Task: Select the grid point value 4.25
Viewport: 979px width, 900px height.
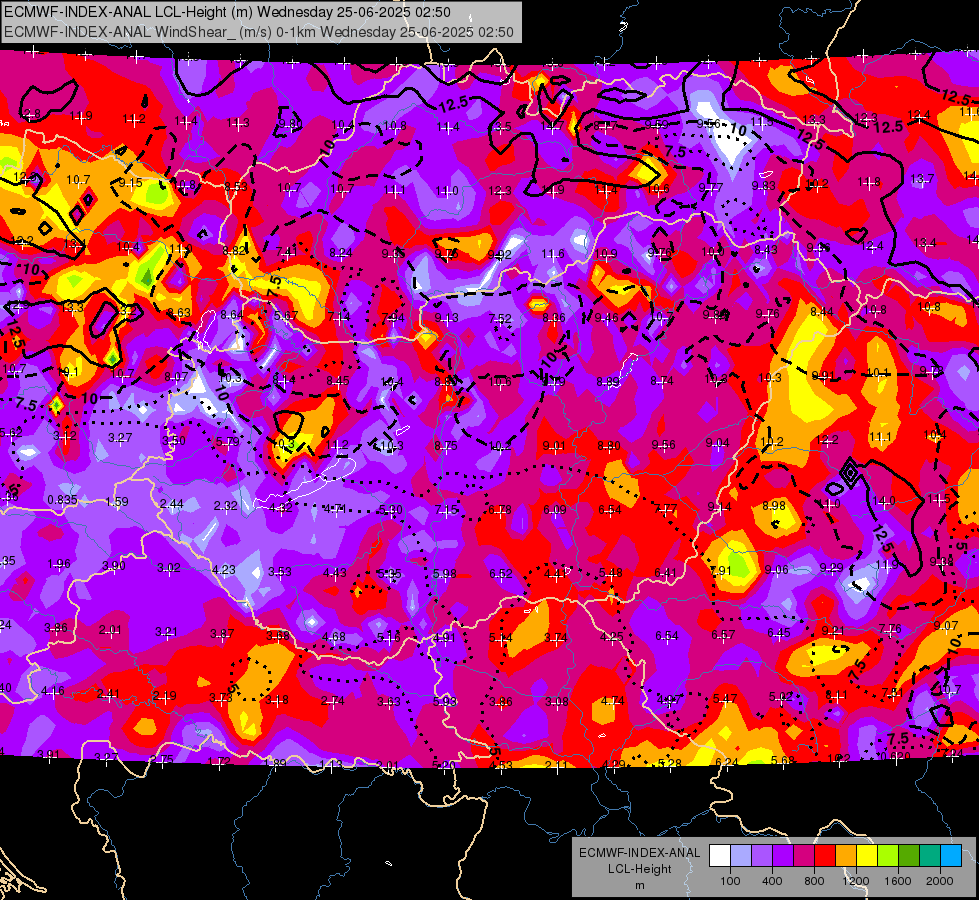Action: [x=611, y=636]
